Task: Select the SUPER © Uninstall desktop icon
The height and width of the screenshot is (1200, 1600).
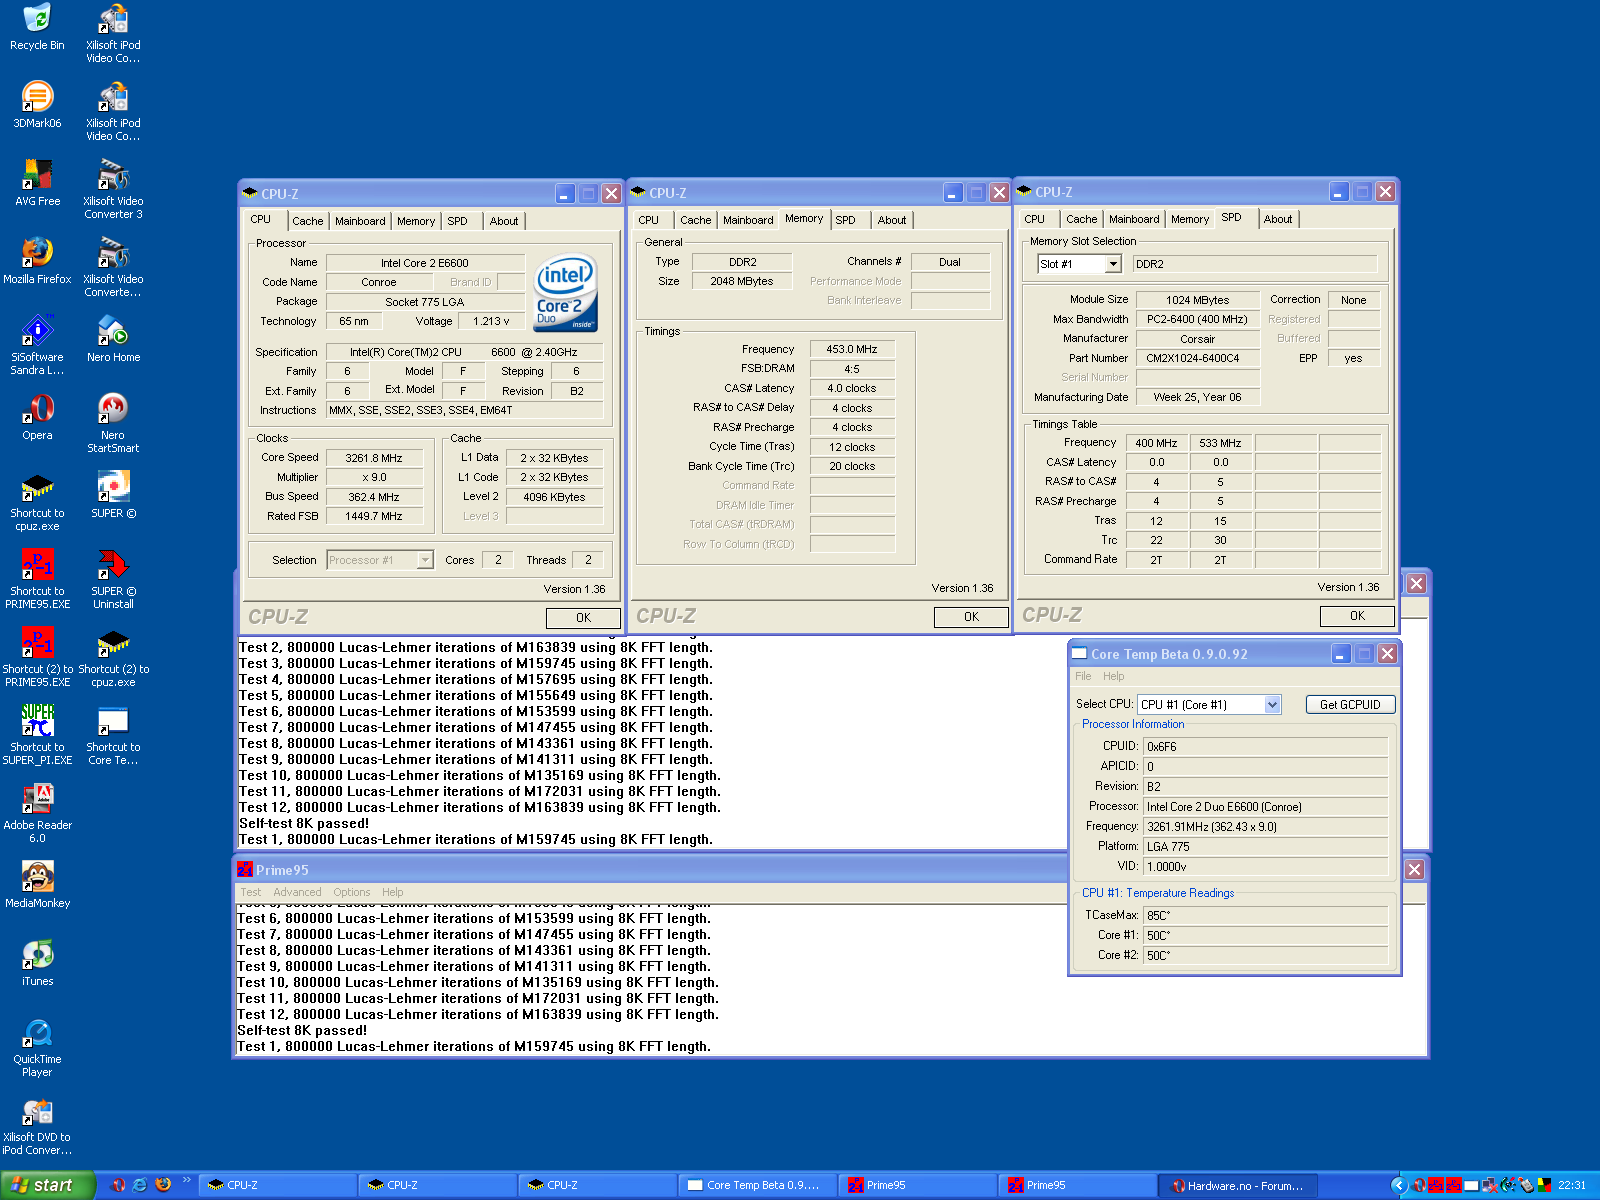Action: point(113,580)
